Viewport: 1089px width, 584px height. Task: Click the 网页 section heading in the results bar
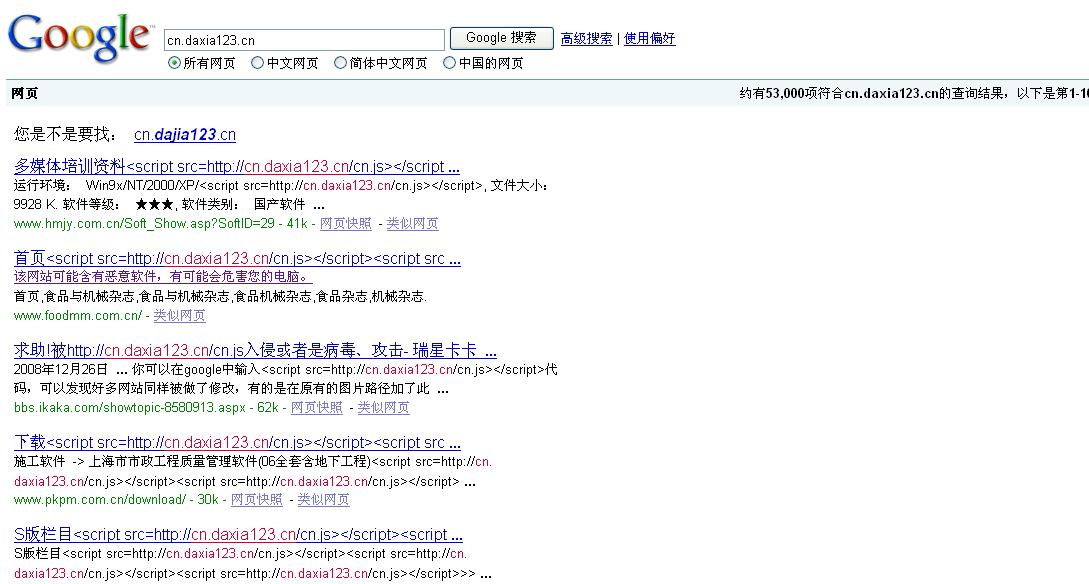tap(25, 94)
